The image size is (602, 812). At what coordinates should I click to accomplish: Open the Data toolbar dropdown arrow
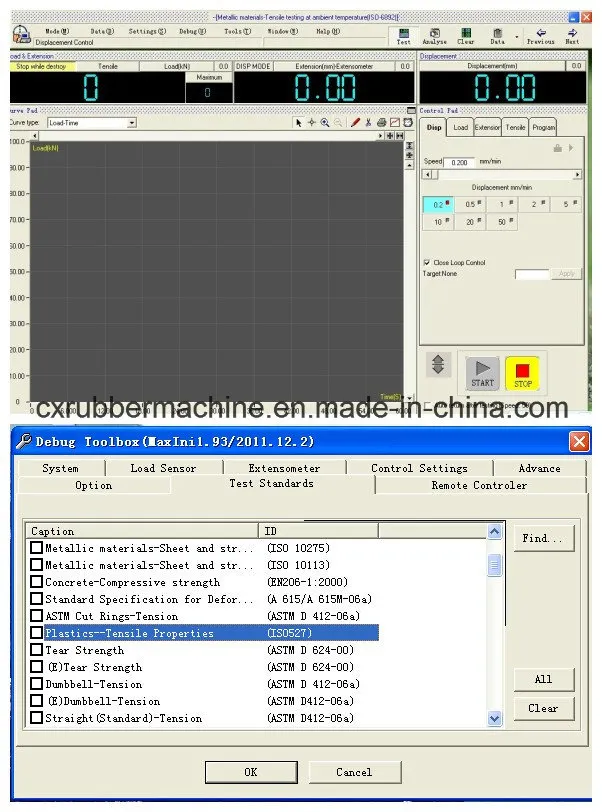517,36
